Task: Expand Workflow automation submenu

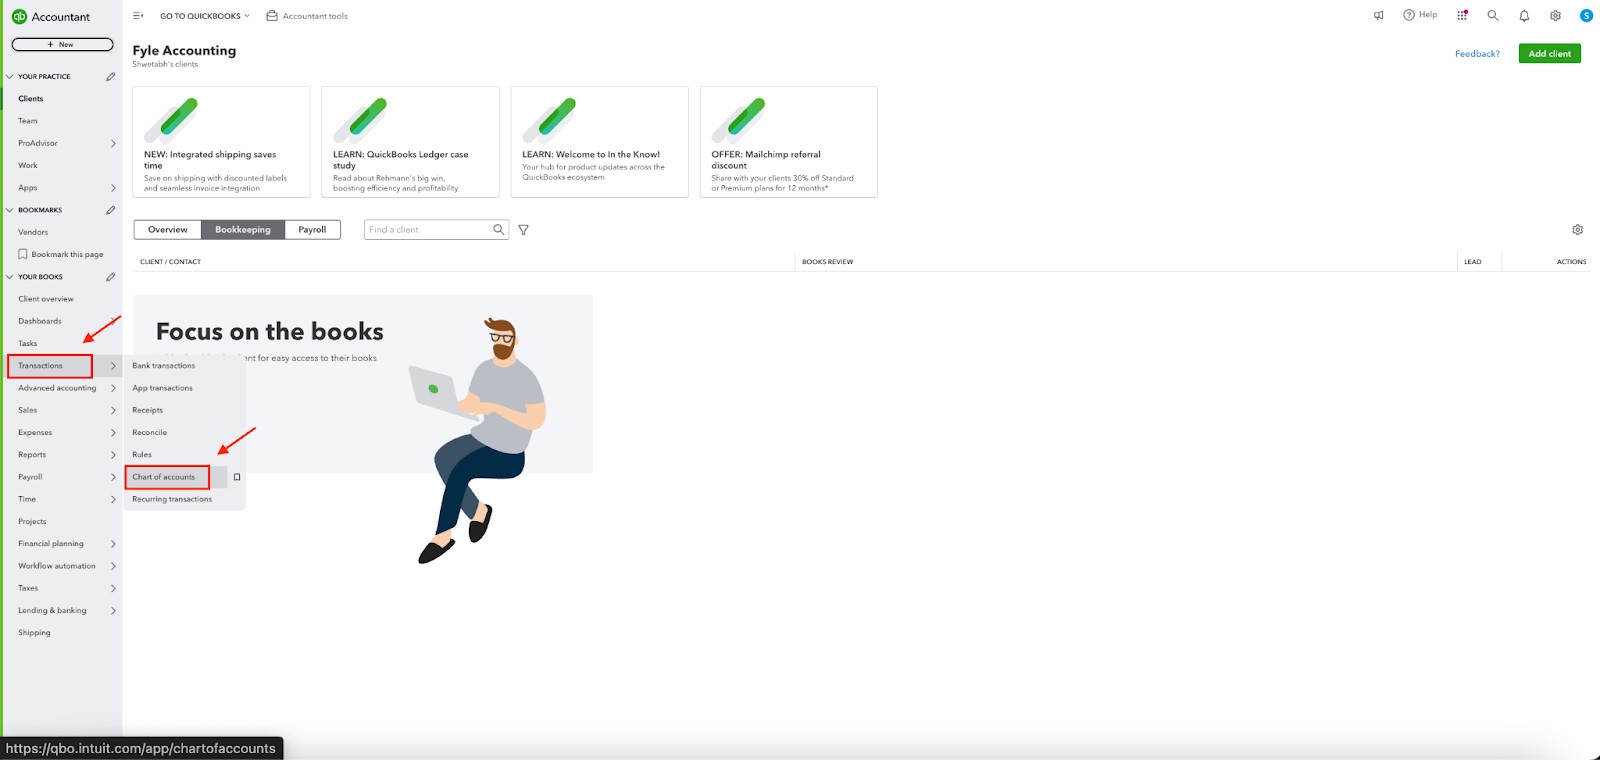Action: tap(113, 566)
